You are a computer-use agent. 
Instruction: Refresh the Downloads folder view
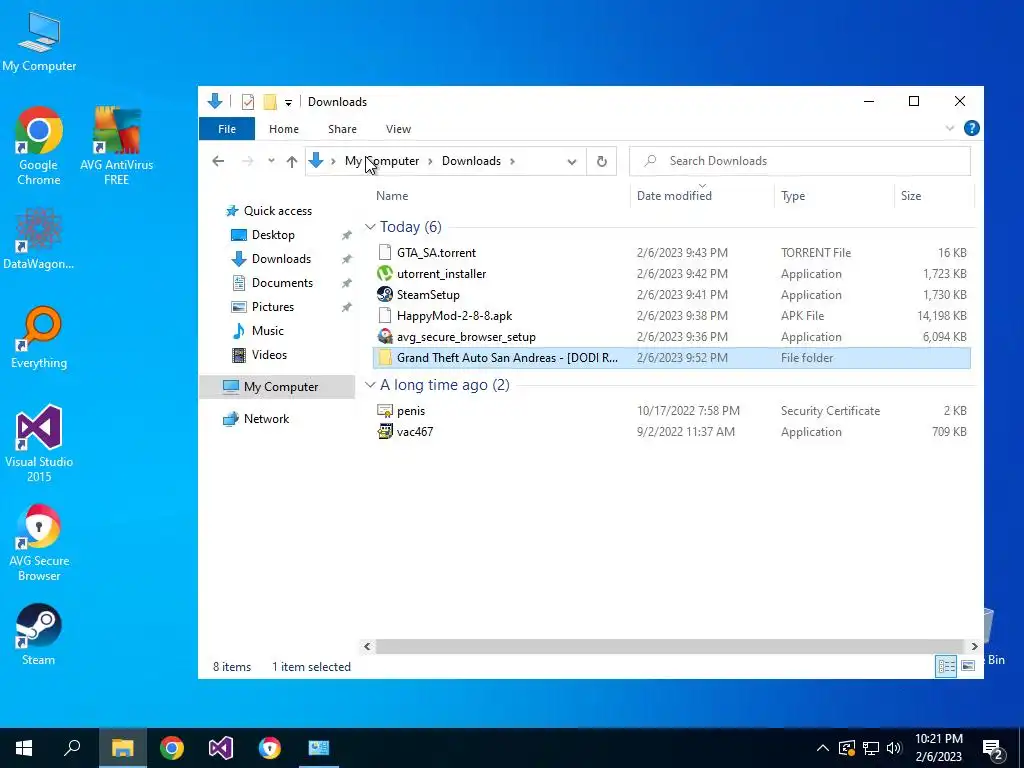pyautogui.click(x=601, y=161)
